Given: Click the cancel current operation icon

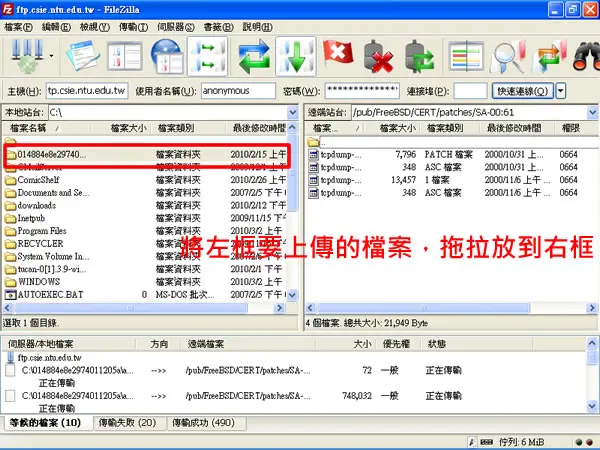Looking at the screenshot, I should point(338,54).
